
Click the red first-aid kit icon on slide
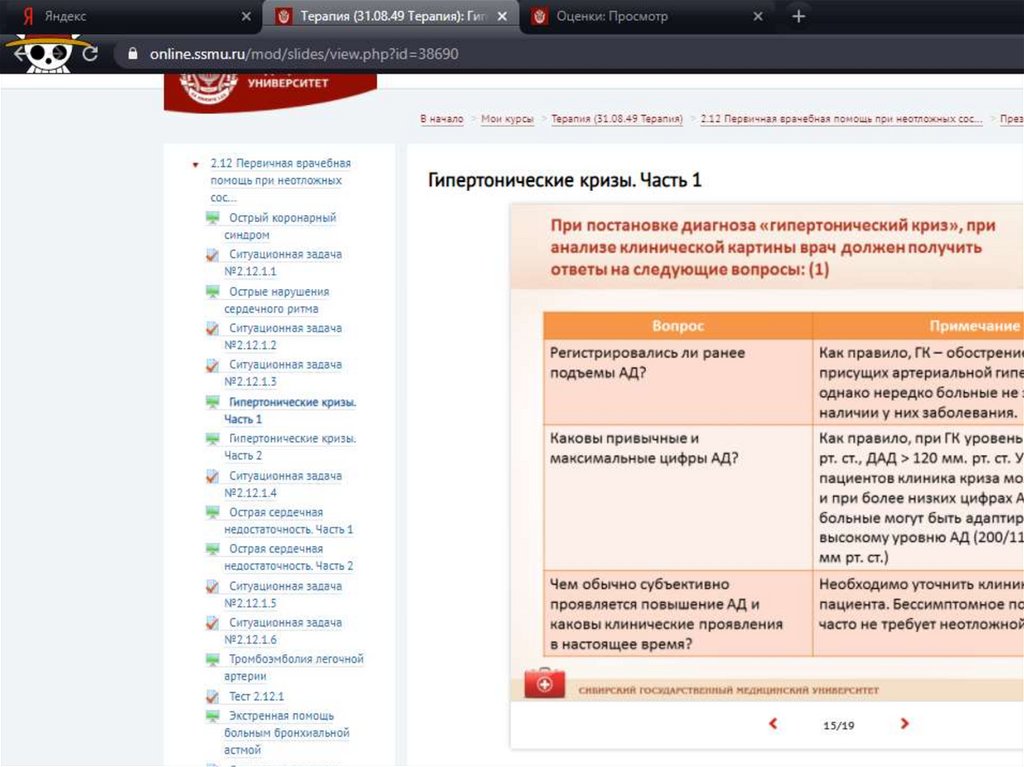pos(545,683)
